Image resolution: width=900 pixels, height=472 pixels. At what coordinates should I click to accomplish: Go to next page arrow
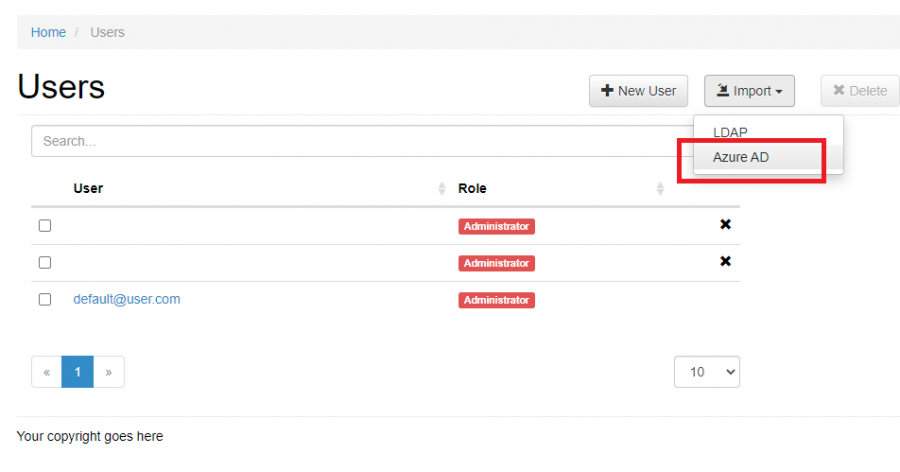click(x=108, y=372)
